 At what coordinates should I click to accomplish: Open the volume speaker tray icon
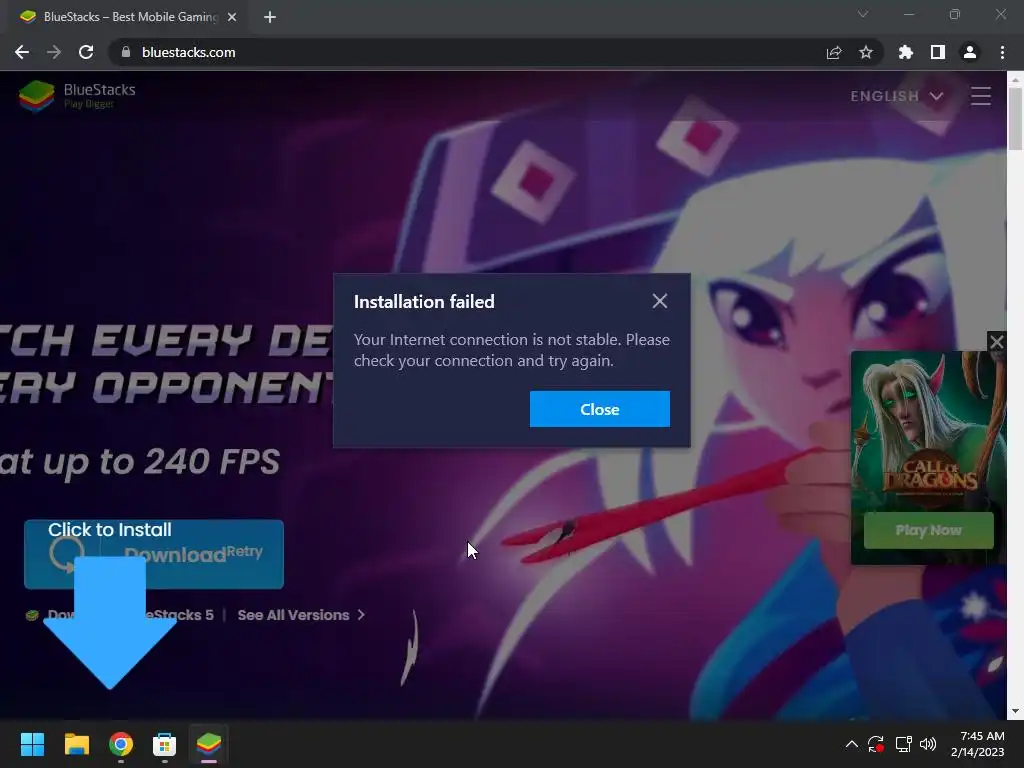[928, 744]
